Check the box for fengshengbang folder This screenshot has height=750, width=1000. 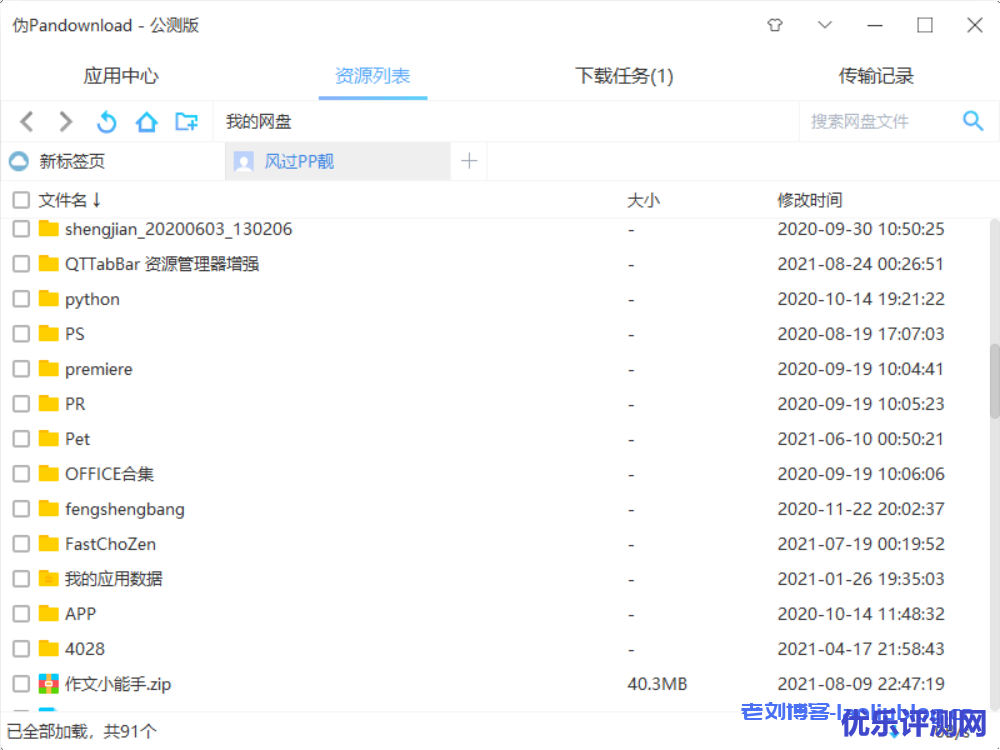pos(21,509)
